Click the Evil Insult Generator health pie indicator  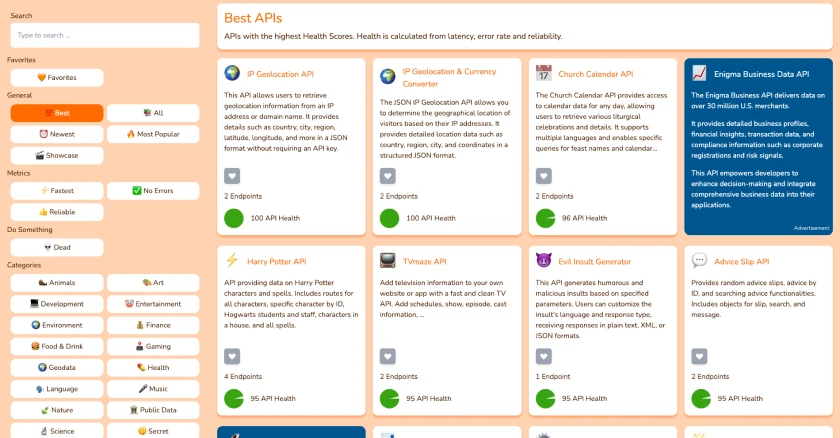[x=545, y=398]
